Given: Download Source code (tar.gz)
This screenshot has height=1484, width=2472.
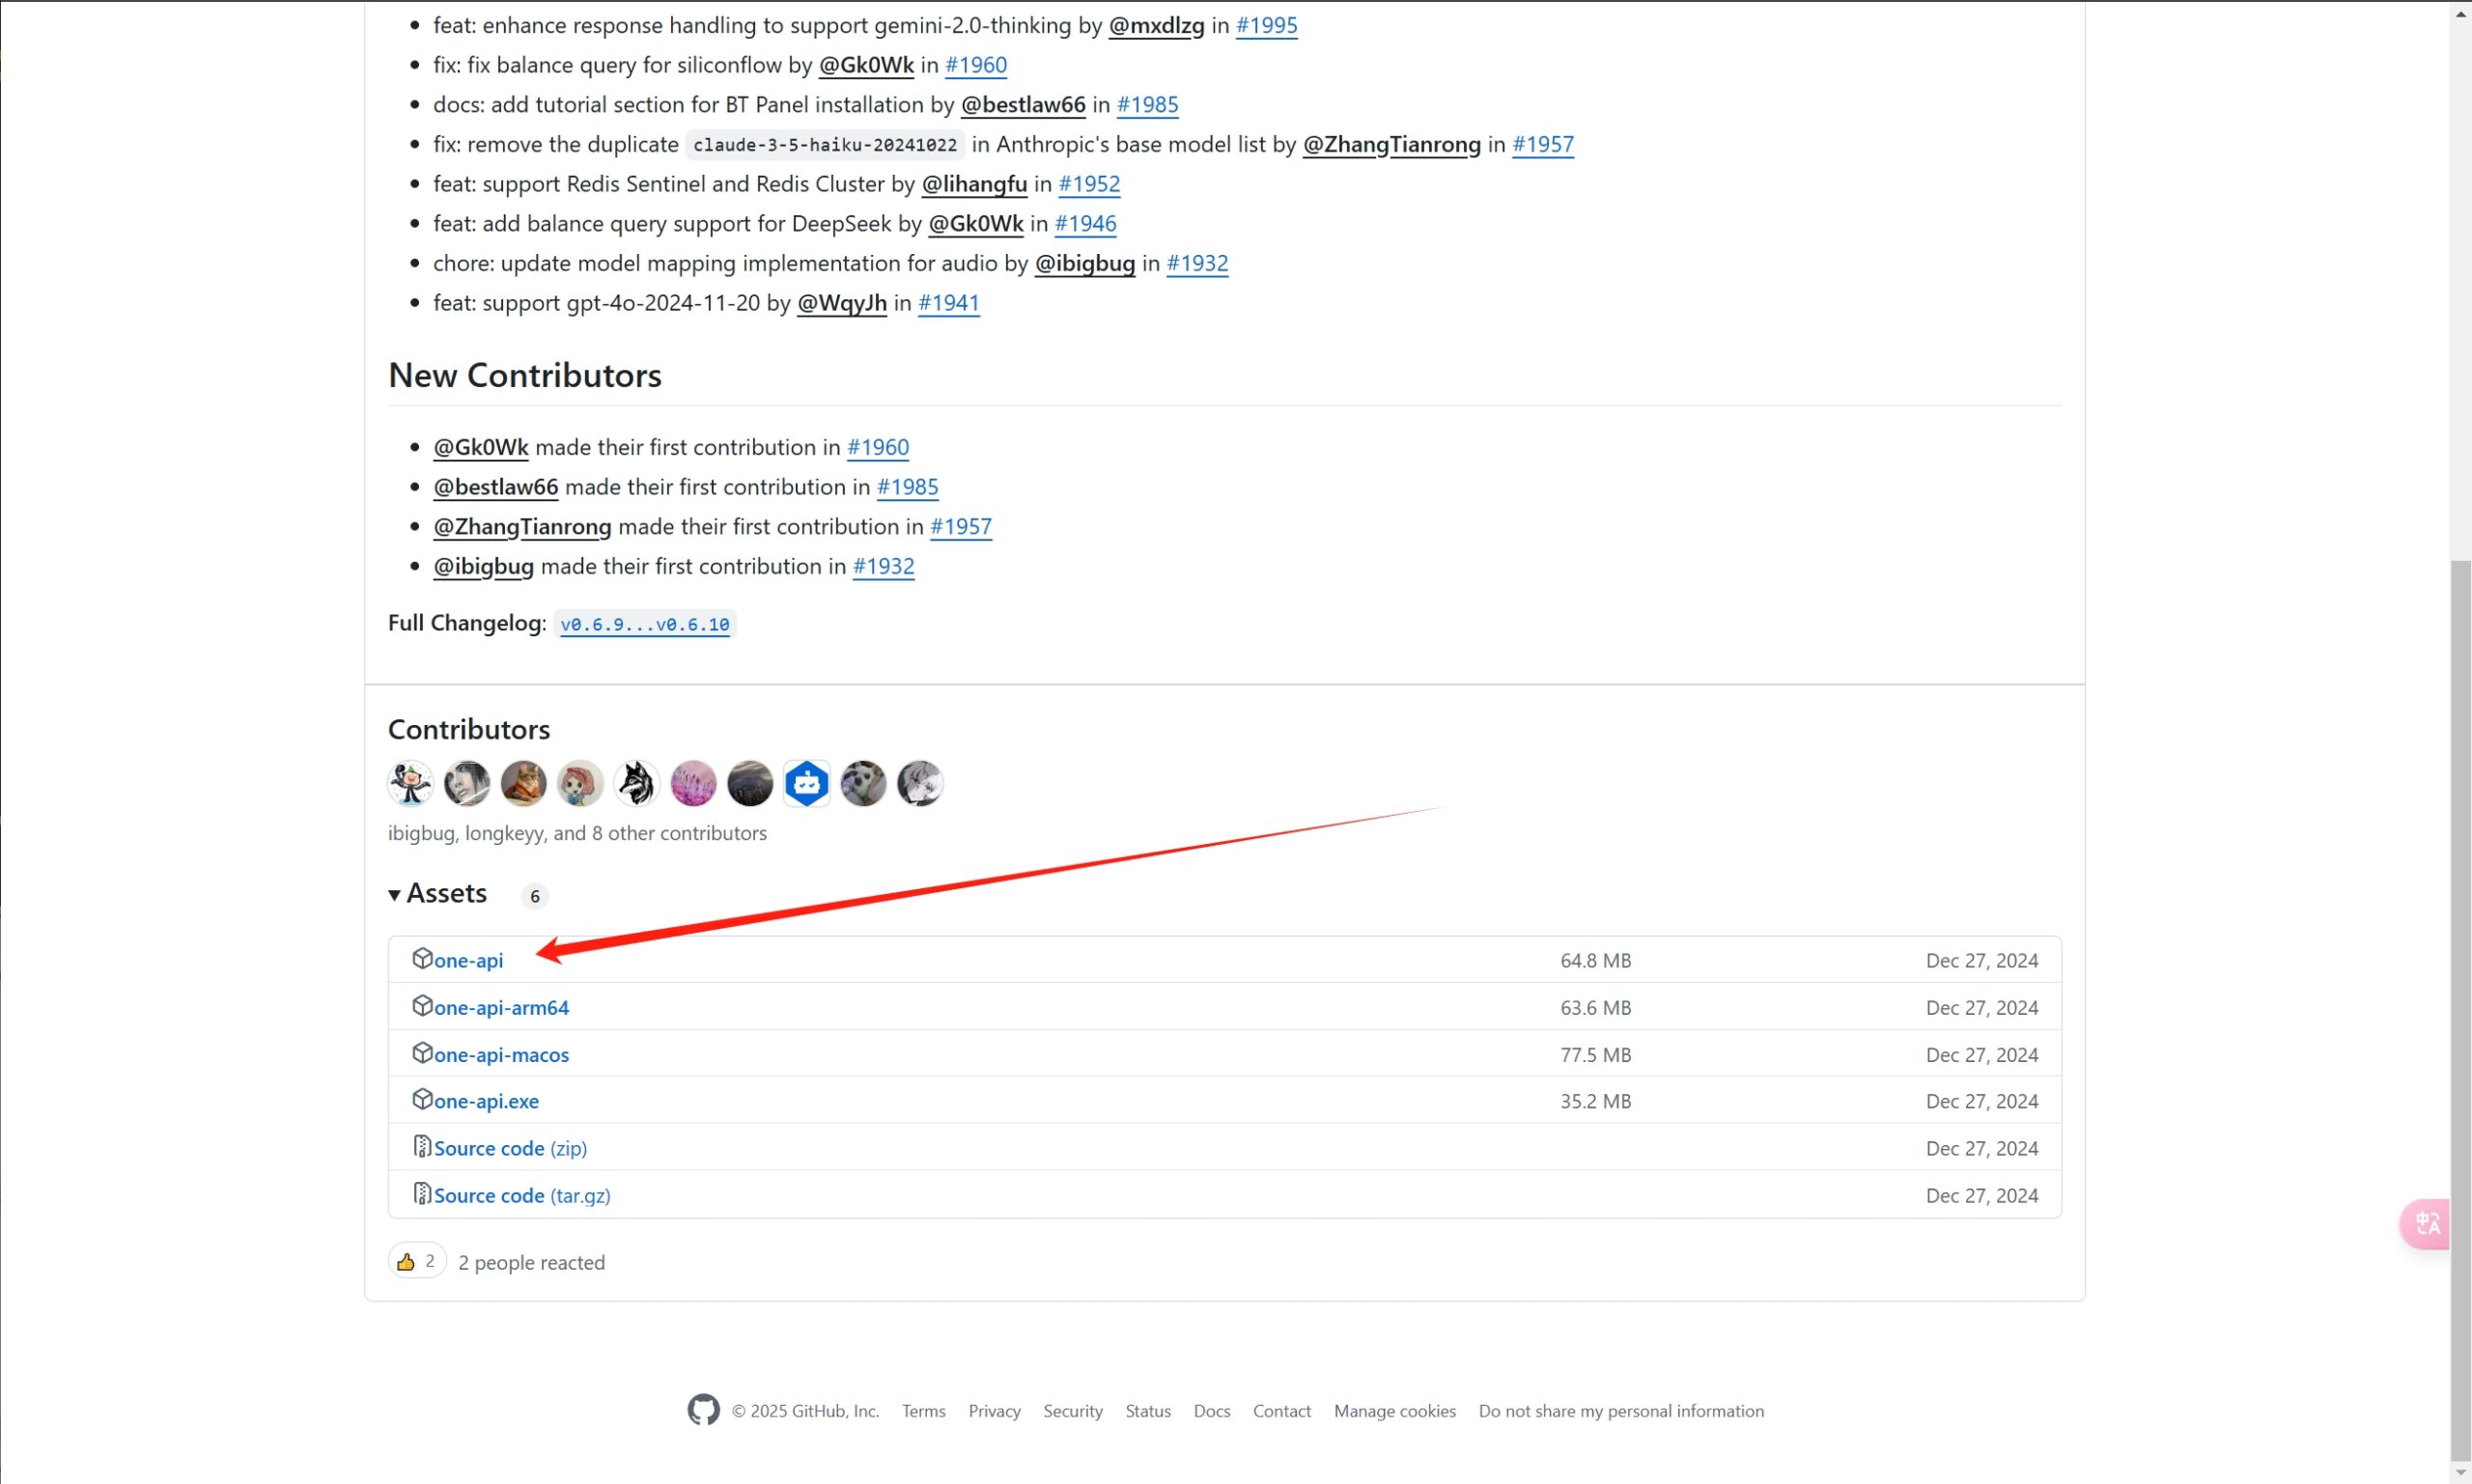Looking at the screenshot, I should coord(522,1195).
